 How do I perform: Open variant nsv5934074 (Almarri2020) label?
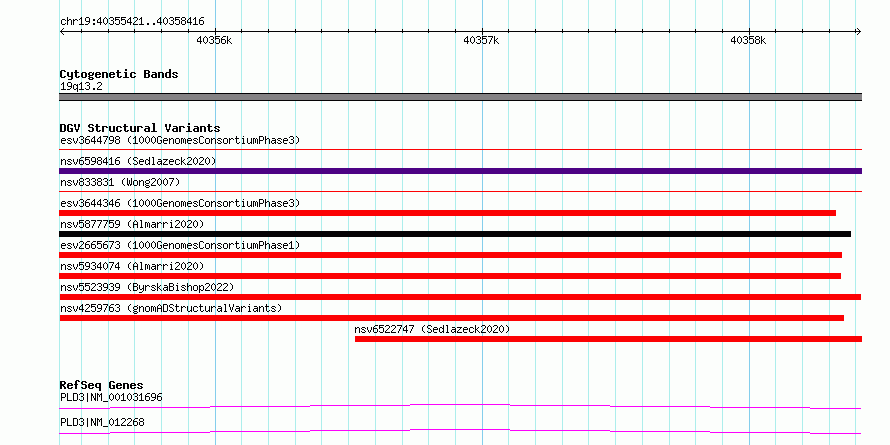132,266
